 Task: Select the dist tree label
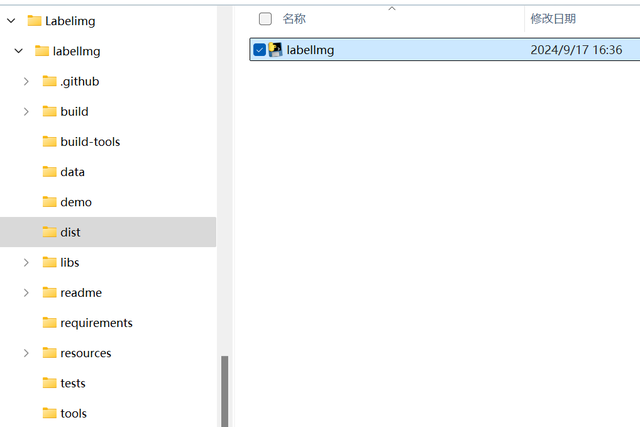pos(70,232)
